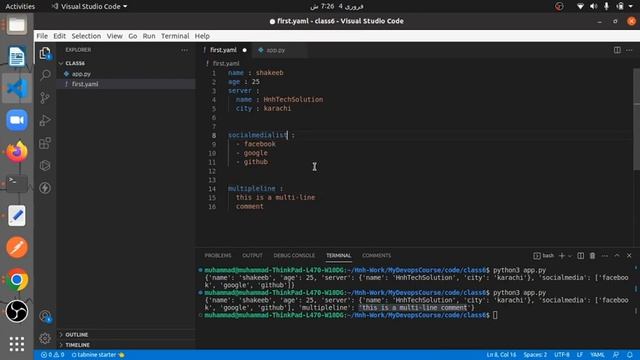Image resolution: width=640 pixels, height=360 pixels.
Task: Open terminal panel more actions ellipsis
Action: point(605,256)
